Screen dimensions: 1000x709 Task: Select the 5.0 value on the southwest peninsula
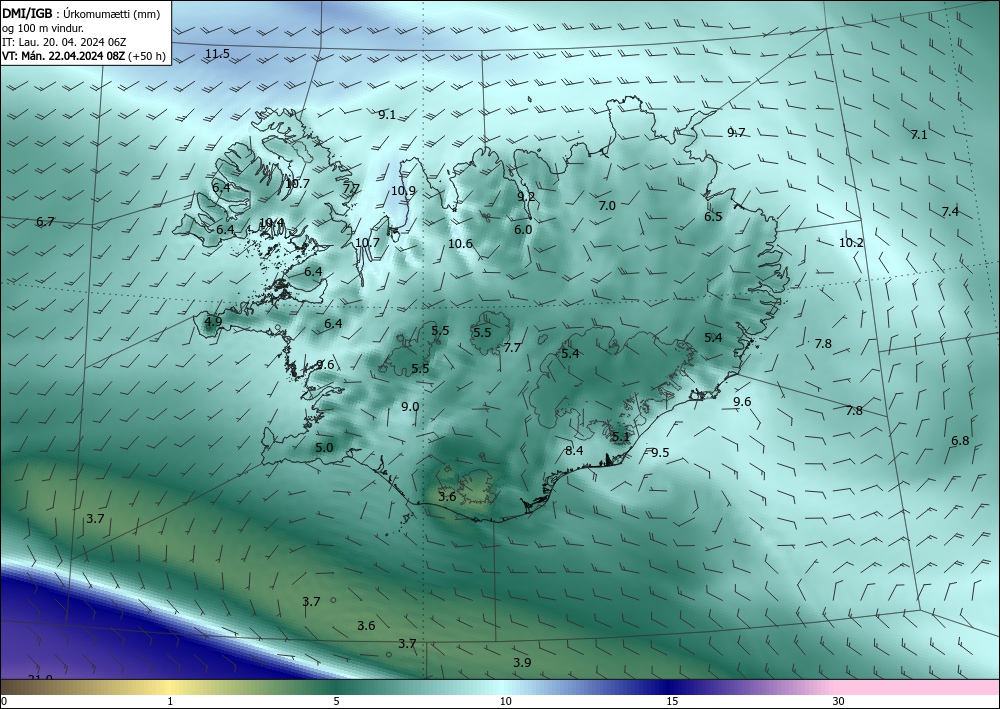[324, 448]
